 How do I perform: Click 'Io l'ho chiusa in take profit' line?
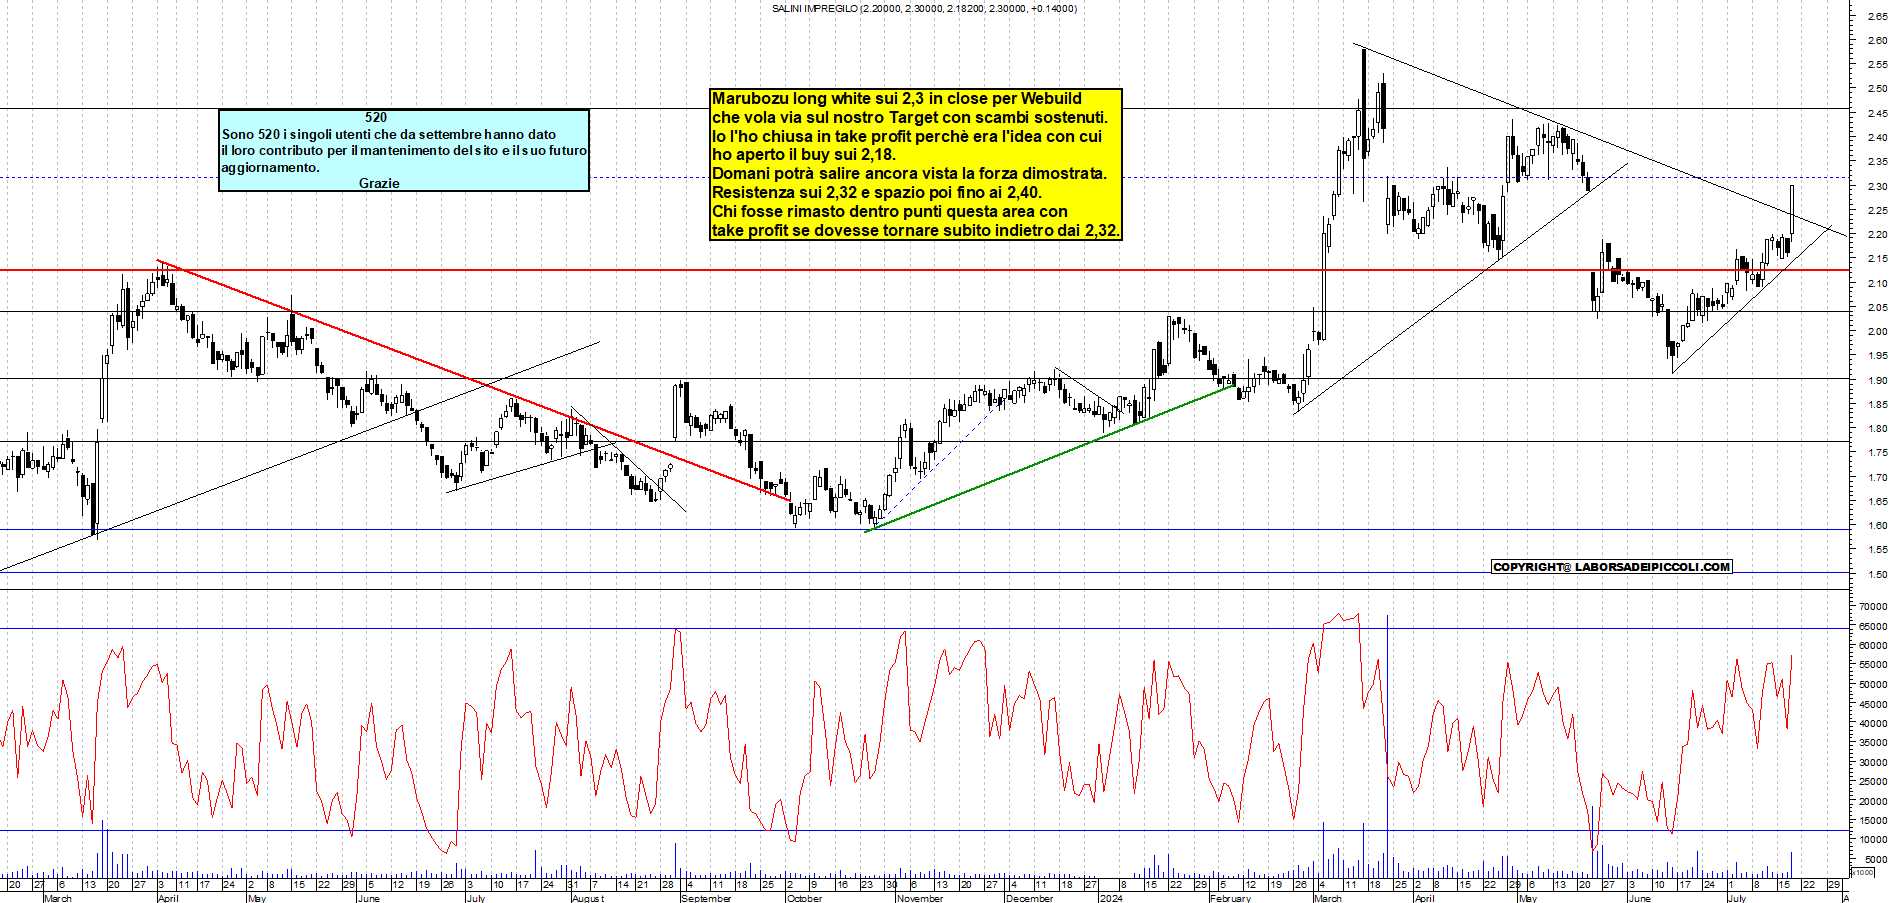coord(907,136)
